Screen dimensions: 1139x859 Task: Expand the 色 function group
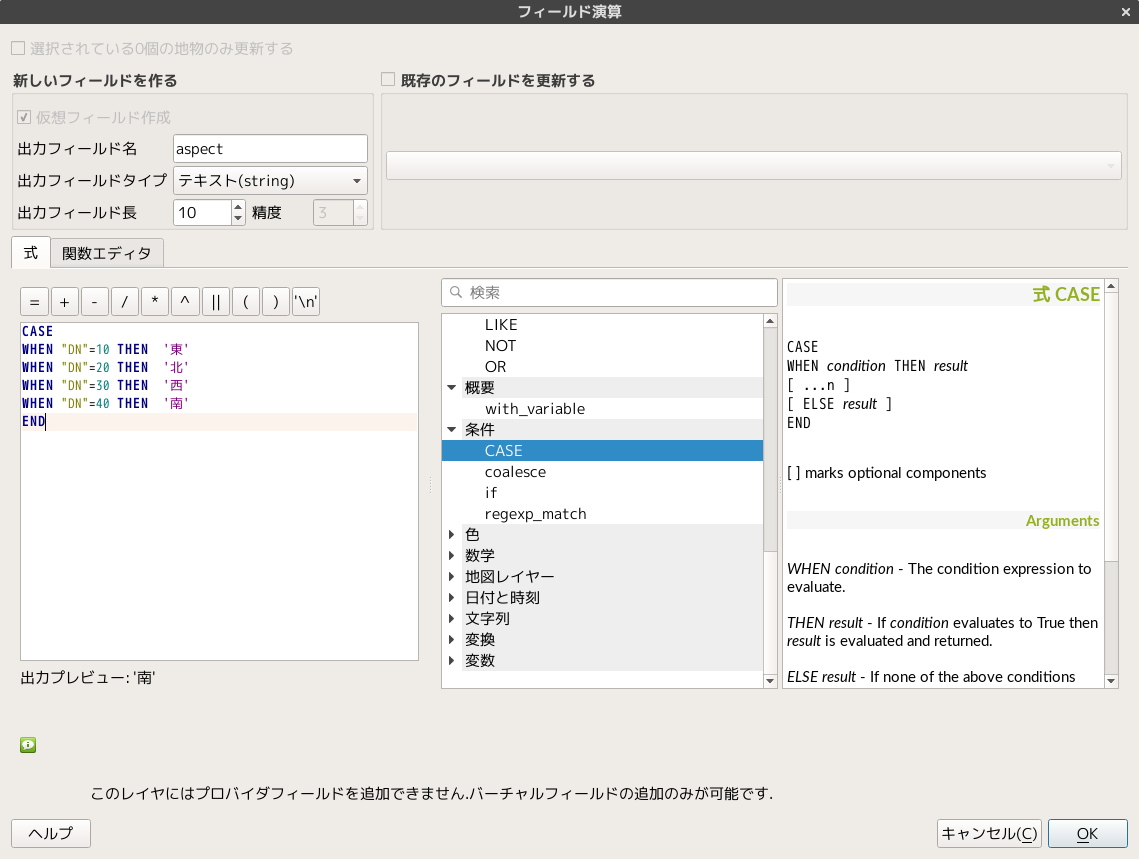click(x=452, y=534)
